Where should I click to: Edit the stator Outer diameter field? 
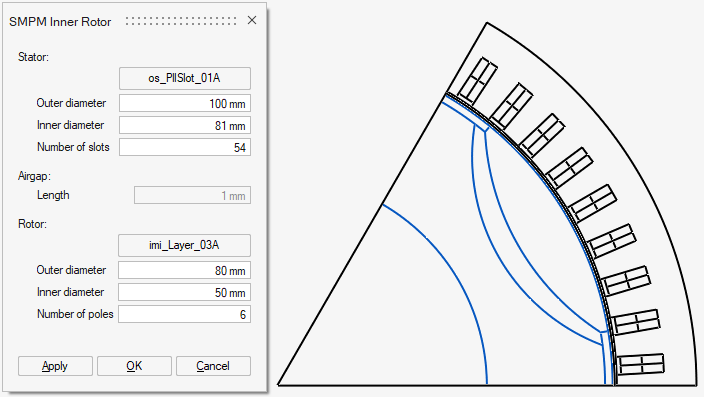point(185,103)
